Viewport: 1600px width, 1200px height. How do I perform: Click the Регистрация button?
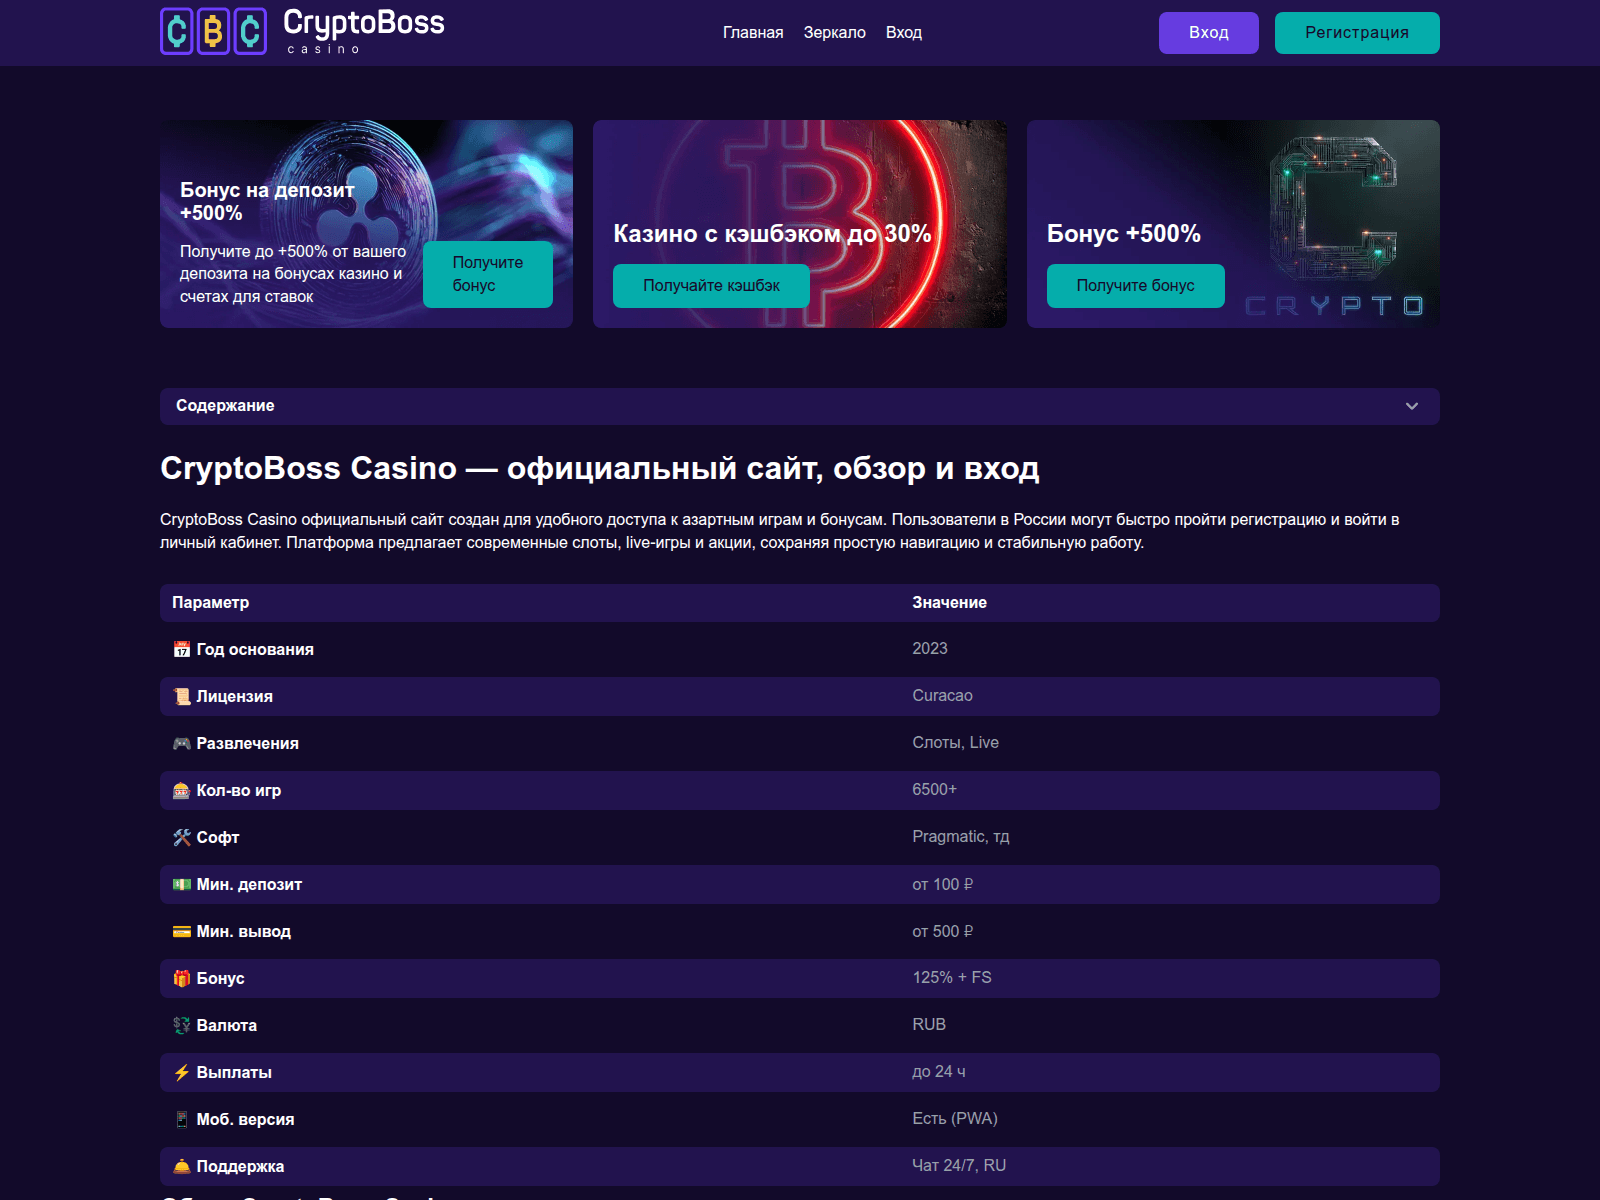(1356, 32)
